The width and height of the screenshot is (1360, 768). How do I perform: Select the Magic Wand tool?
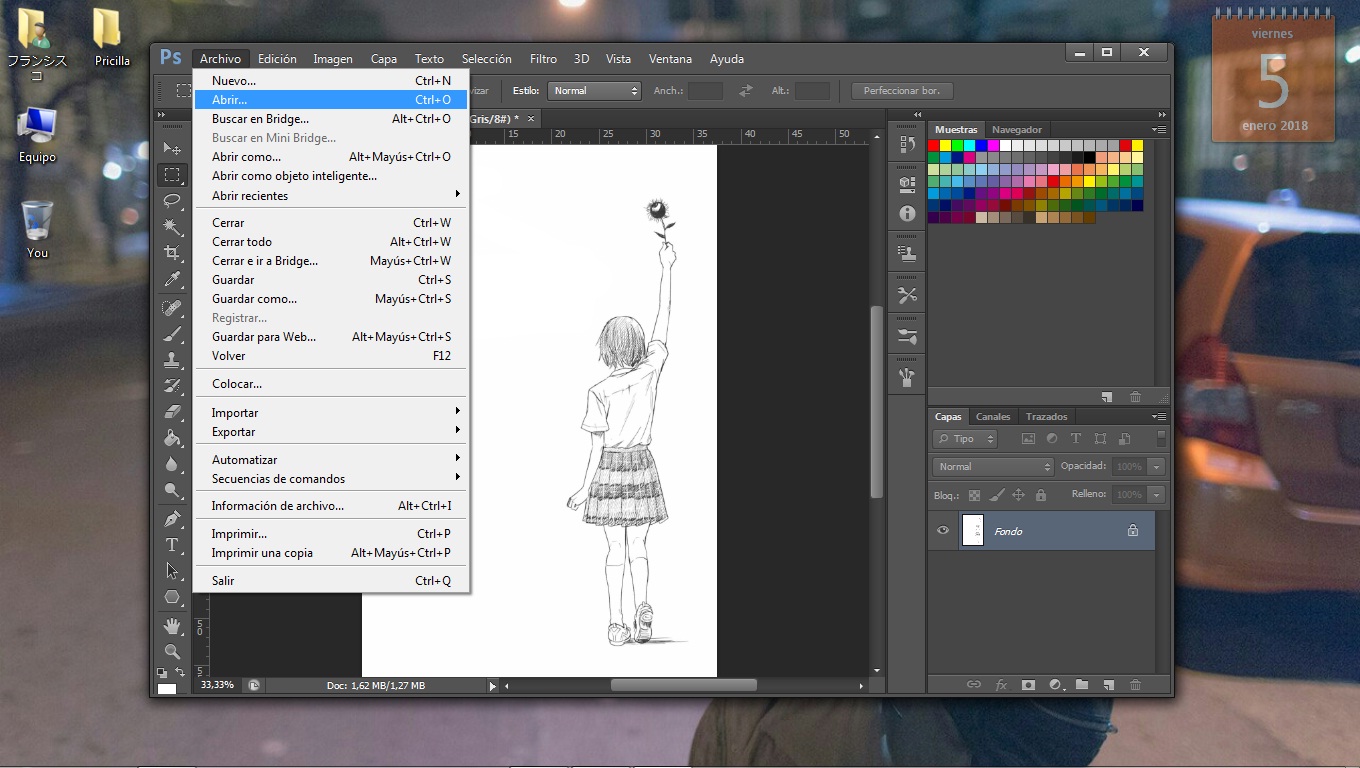[x=172, y=227]
